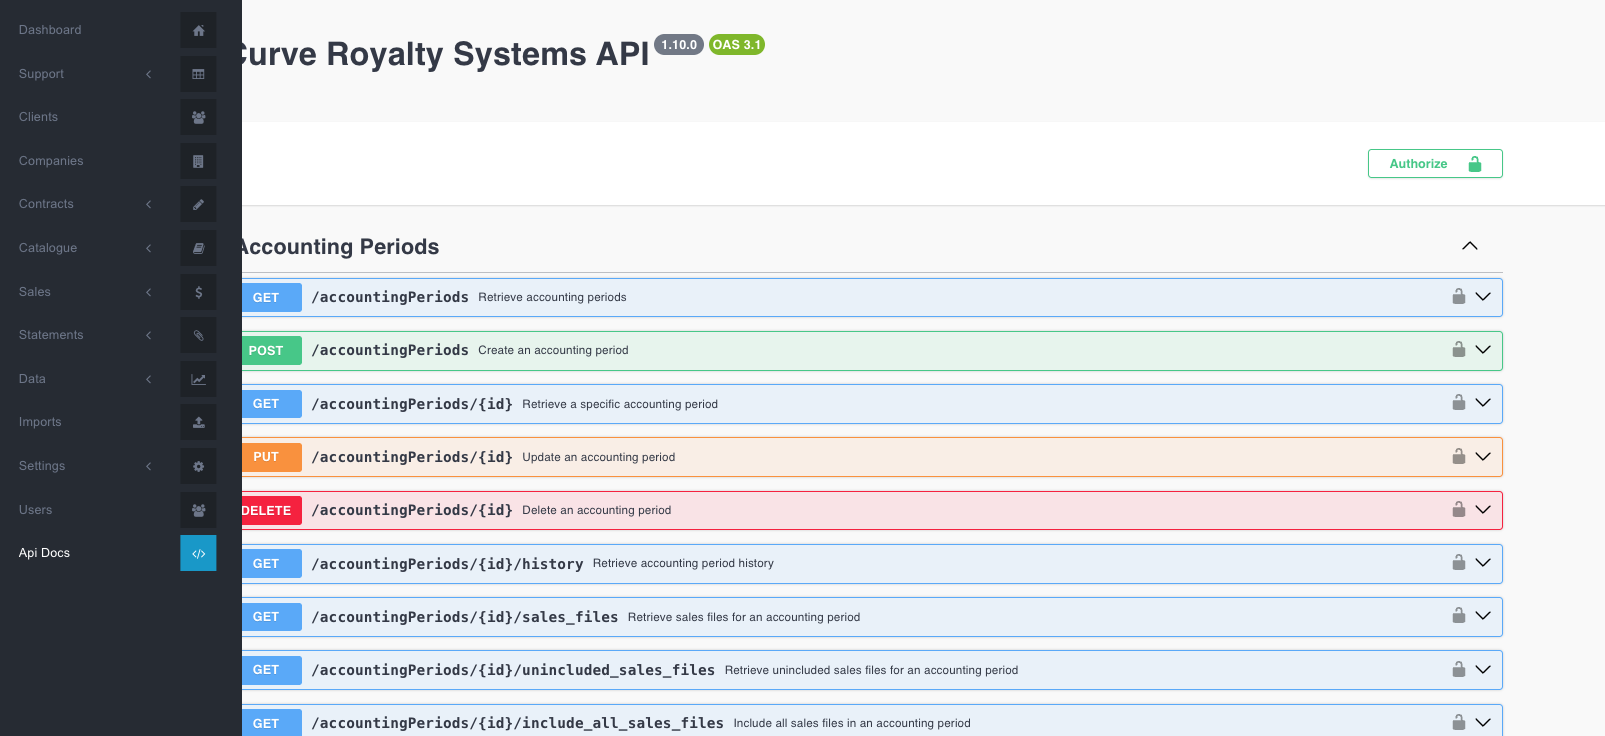Click the Data chart icon
This screenshot has width=1605, height=736.
198,379
